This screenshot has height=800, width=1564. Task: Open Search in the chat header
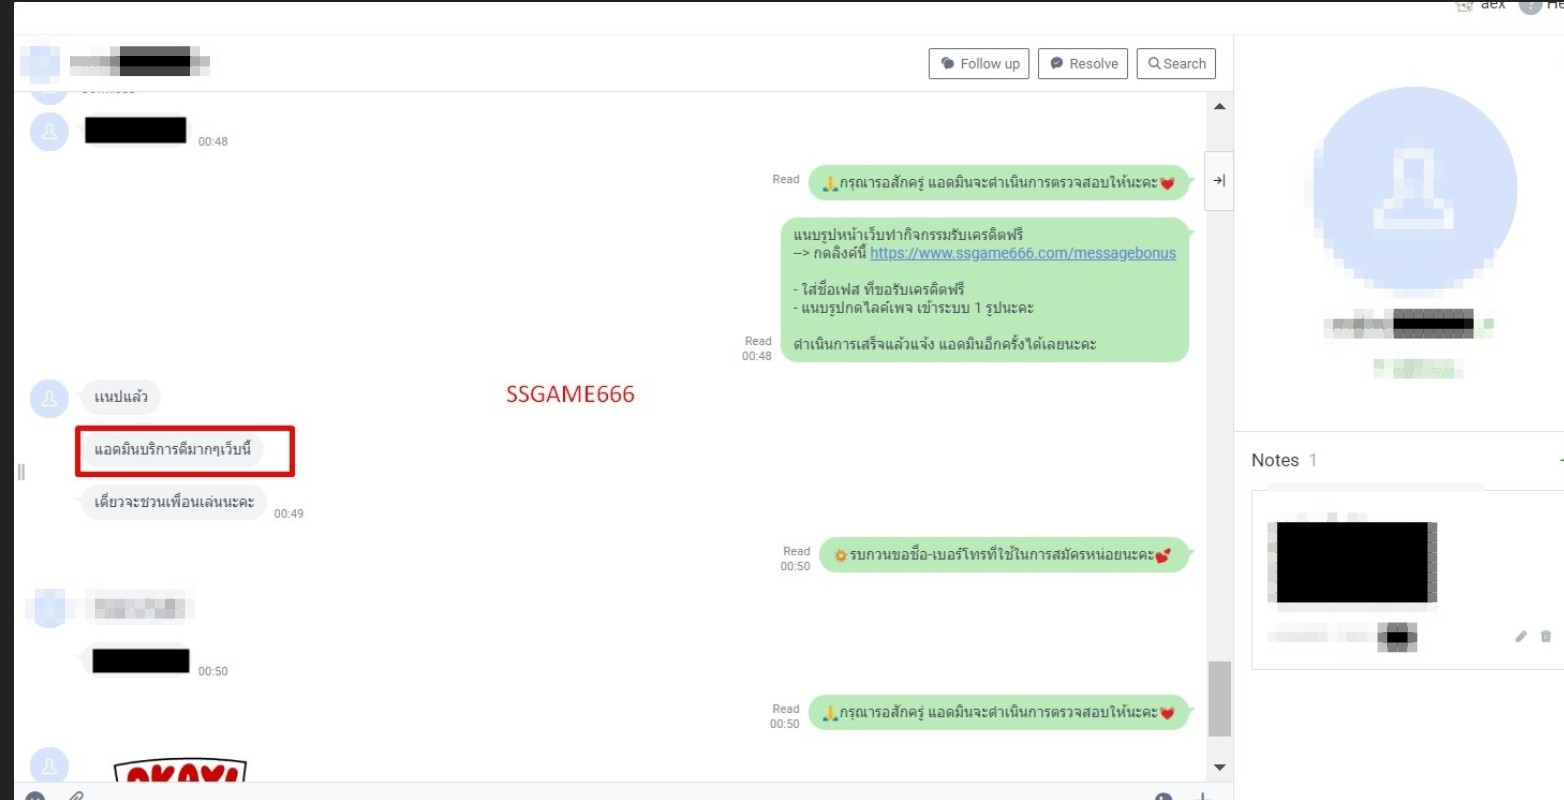tap(1176, 64)
